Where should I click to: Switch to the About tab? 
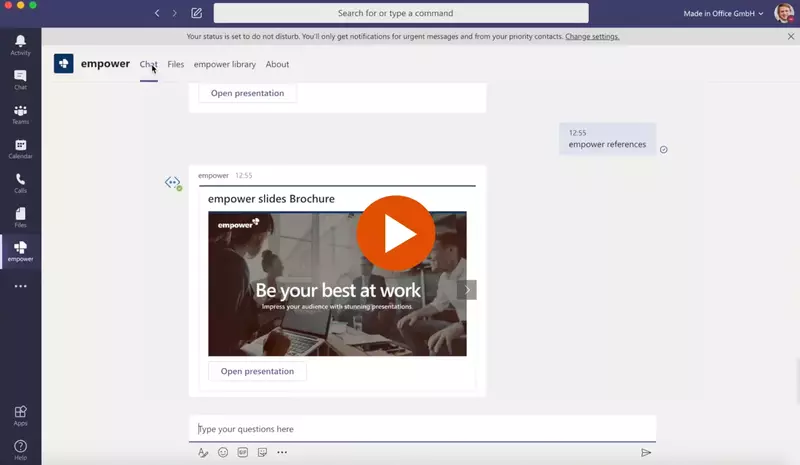click(277, 64)
